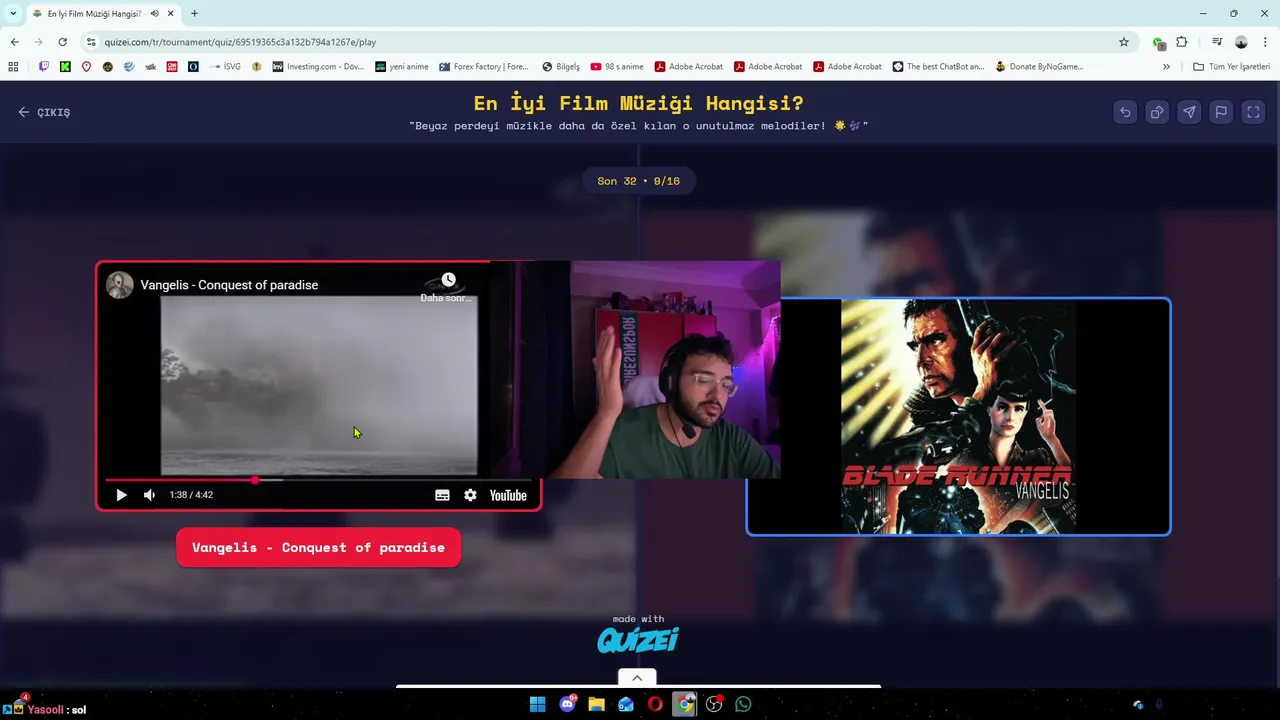Screen dimensions: 1280x720
Task: Open the Tüm Yer İşaretleri folder
Action: (x=1232, y=67)
